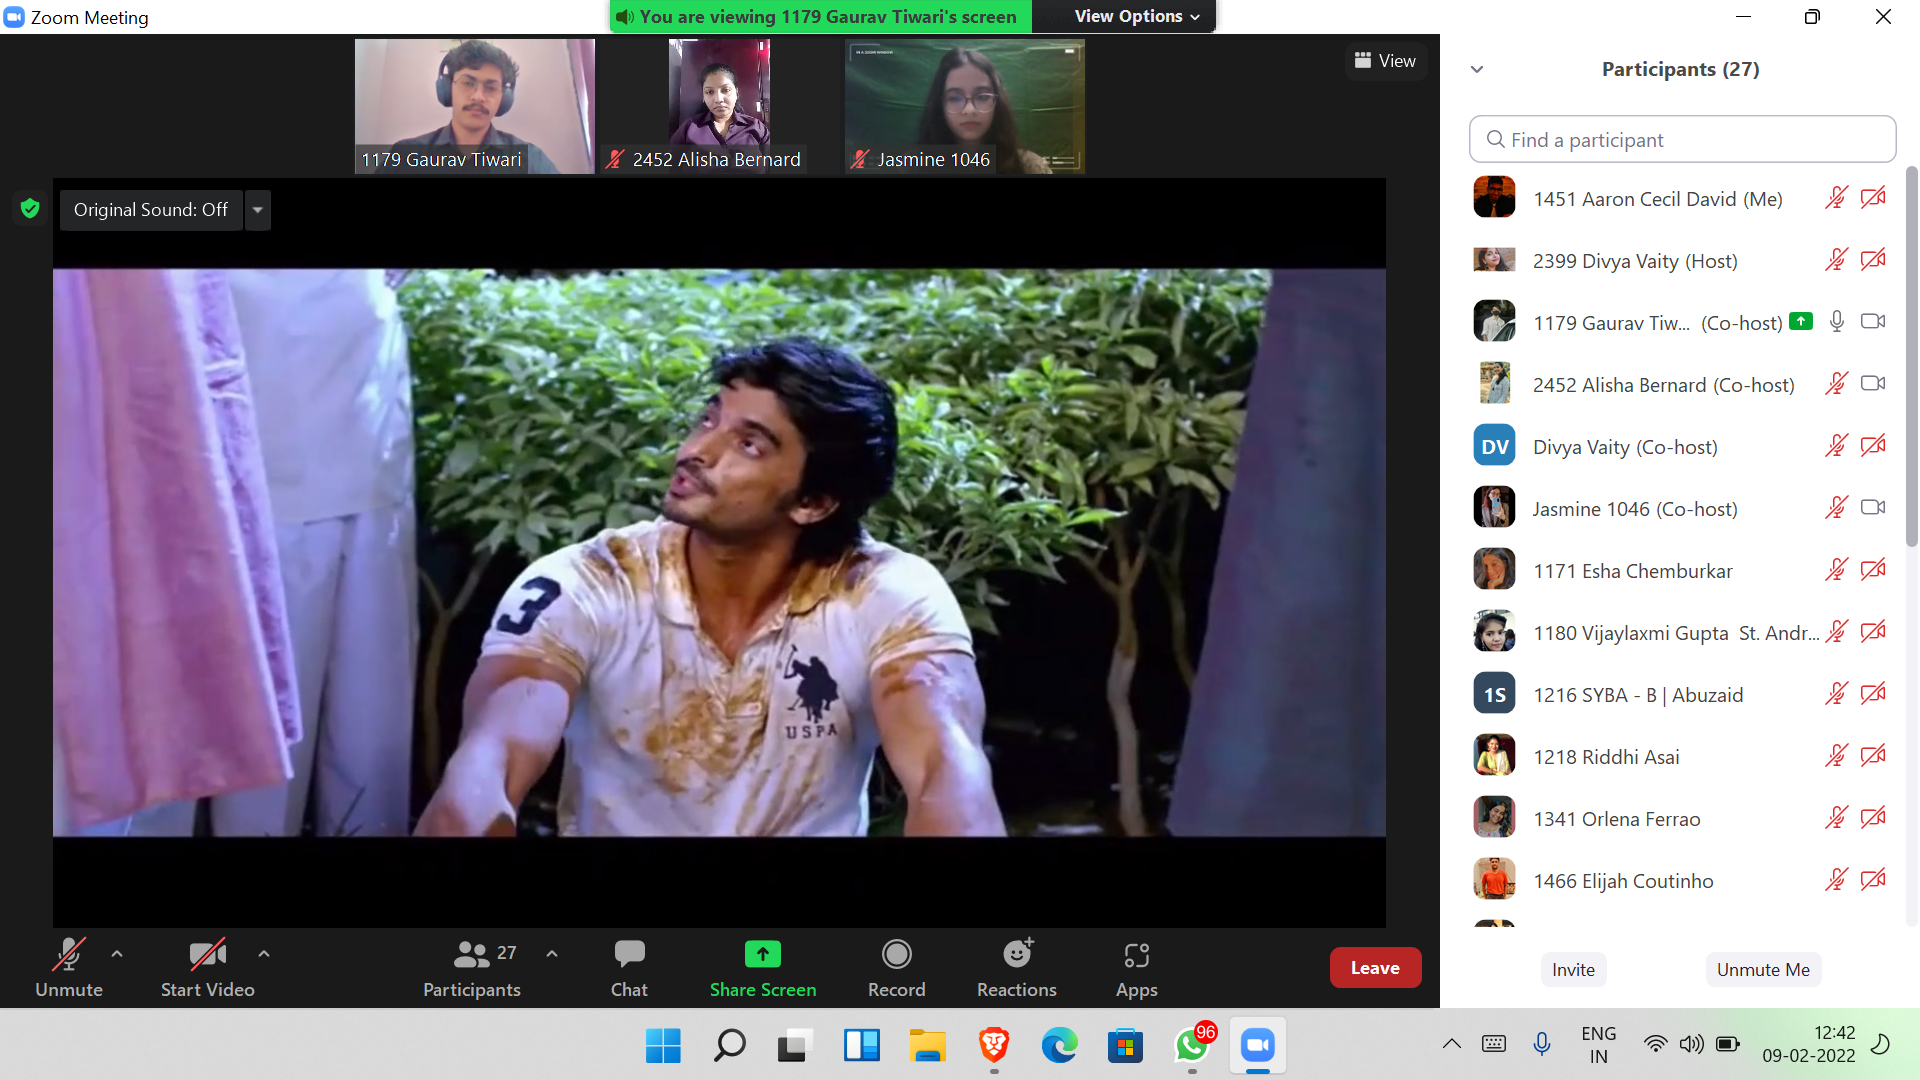Click volume speaker icon in system tray
This screenshot has height=1080, width=1920.
pos(1691,1045)
